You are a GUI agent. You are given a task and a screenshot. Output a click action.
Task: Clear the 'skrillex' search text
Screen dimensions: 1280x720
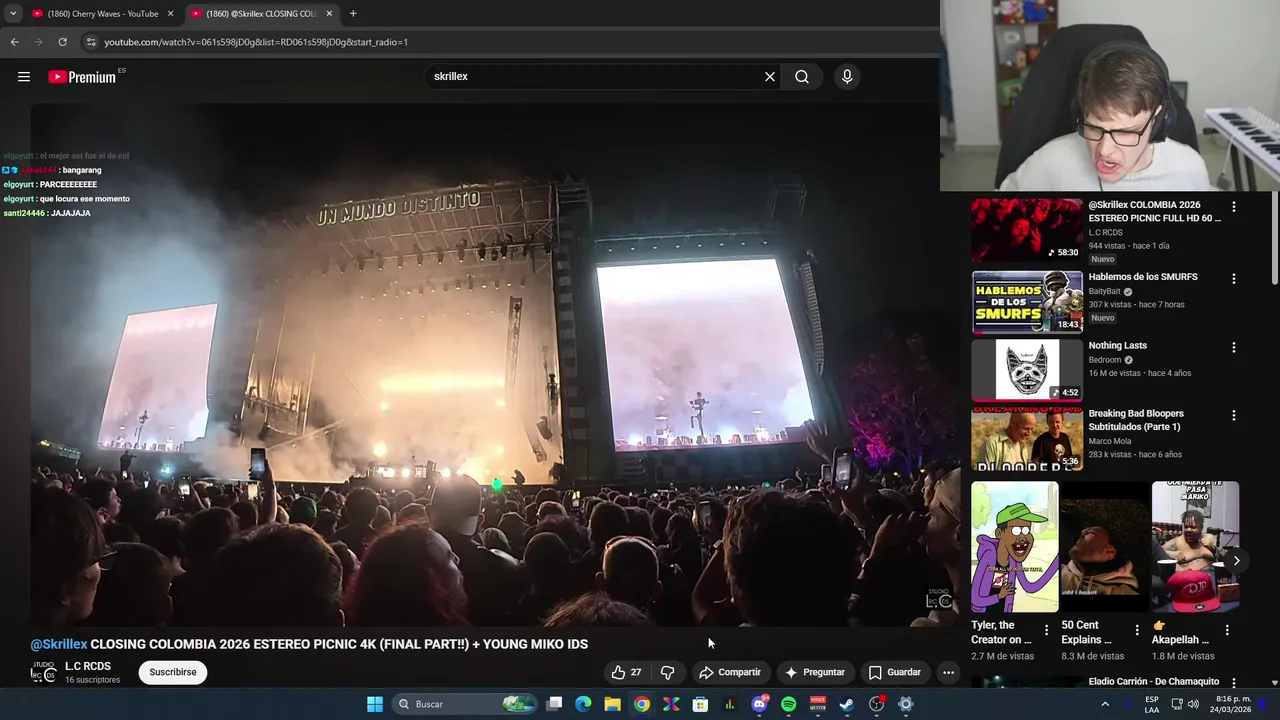pyautogui.click(x=770, y=77)
